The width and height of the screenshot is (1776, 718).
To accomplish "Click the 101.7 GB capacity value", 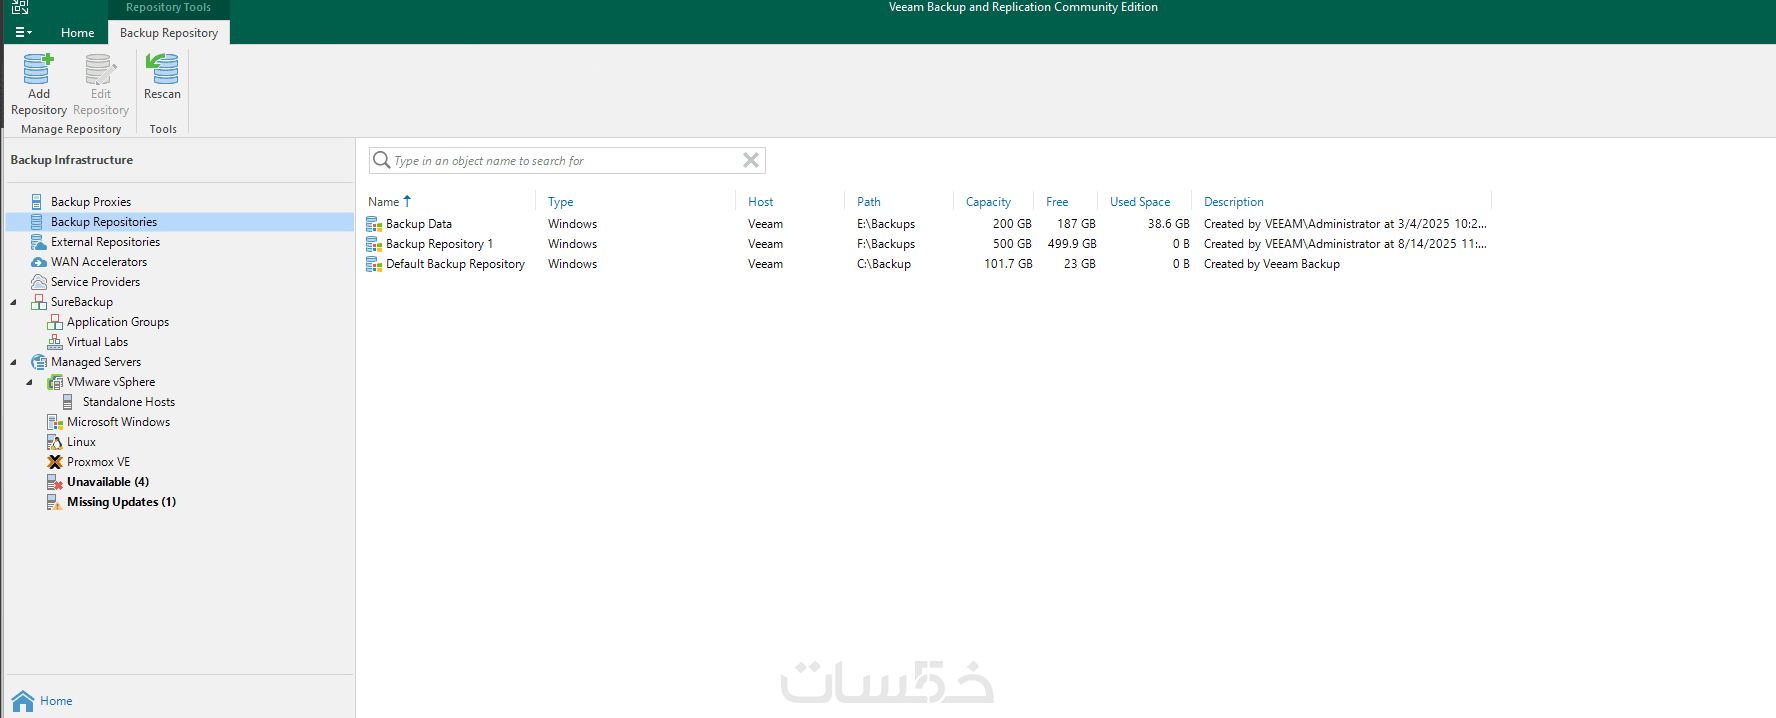I will [x=1008, y=264].
